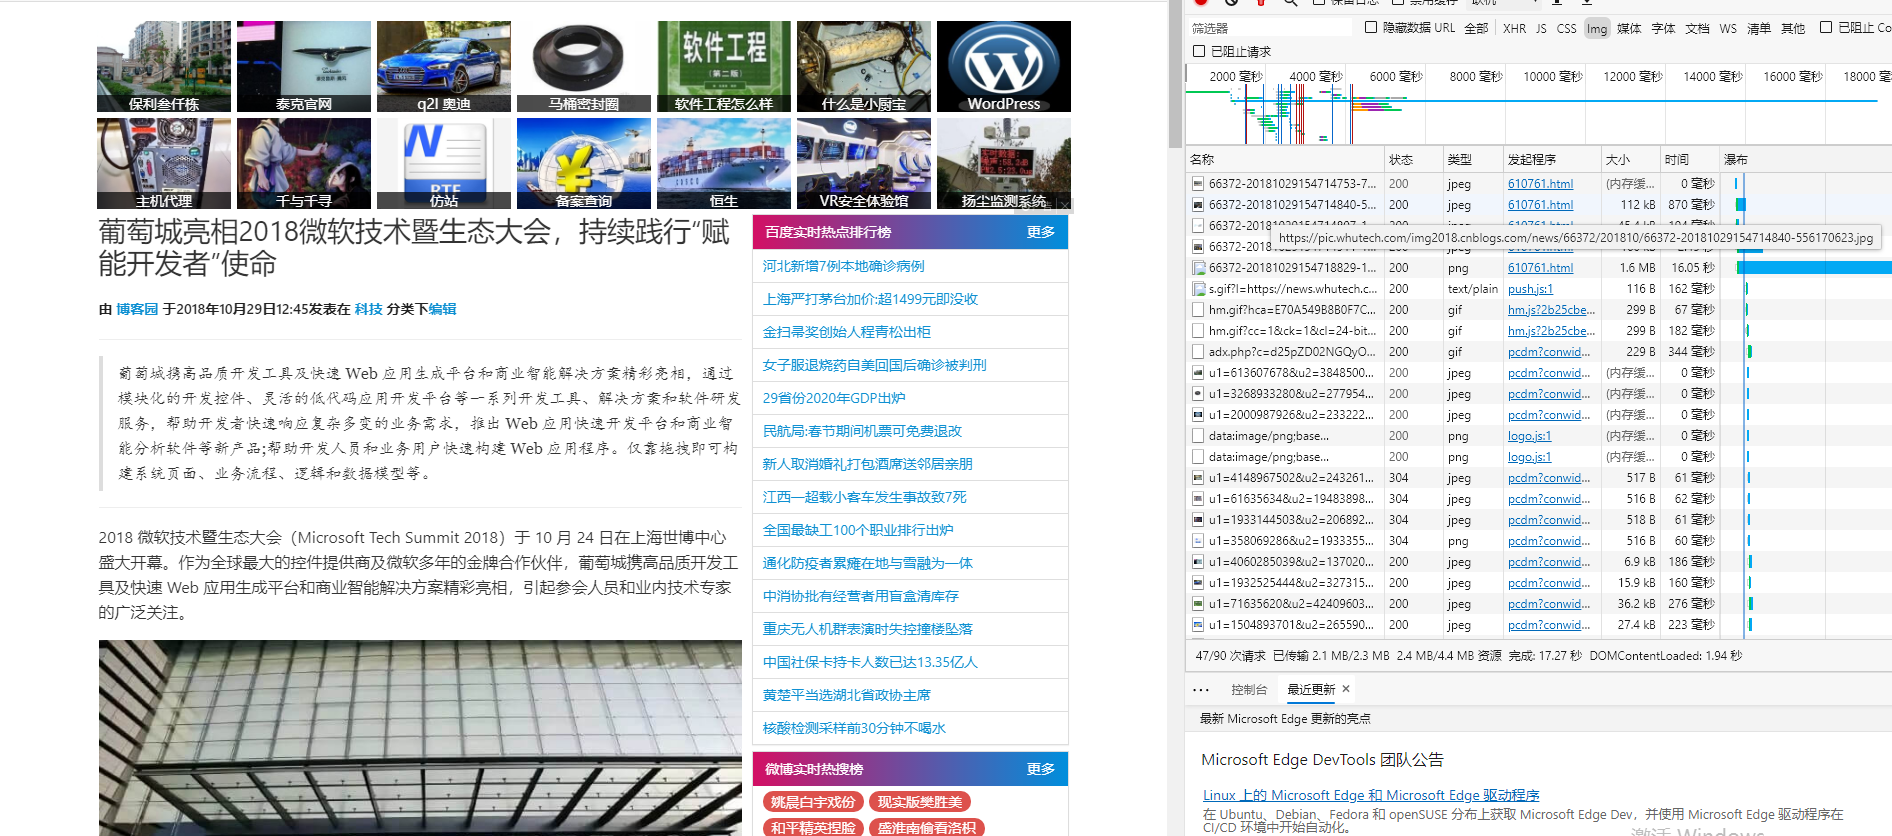Click icon beside adx.php request
Viewport: 1892px width, 836px height.
1198,352
